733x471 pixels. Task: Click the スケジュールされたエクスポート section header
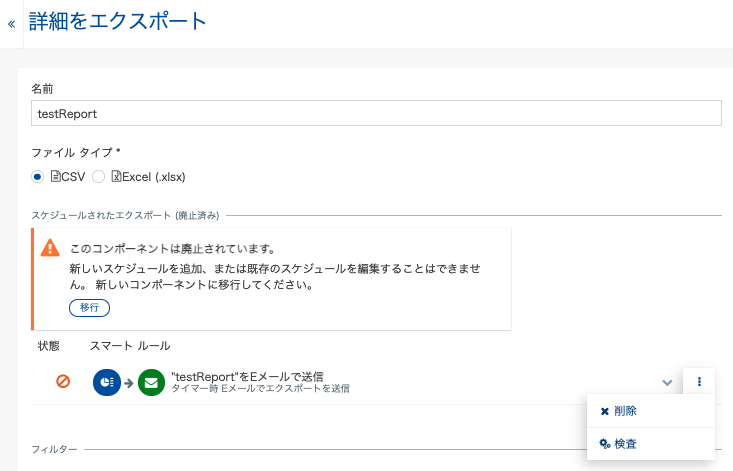coord(125,215)
